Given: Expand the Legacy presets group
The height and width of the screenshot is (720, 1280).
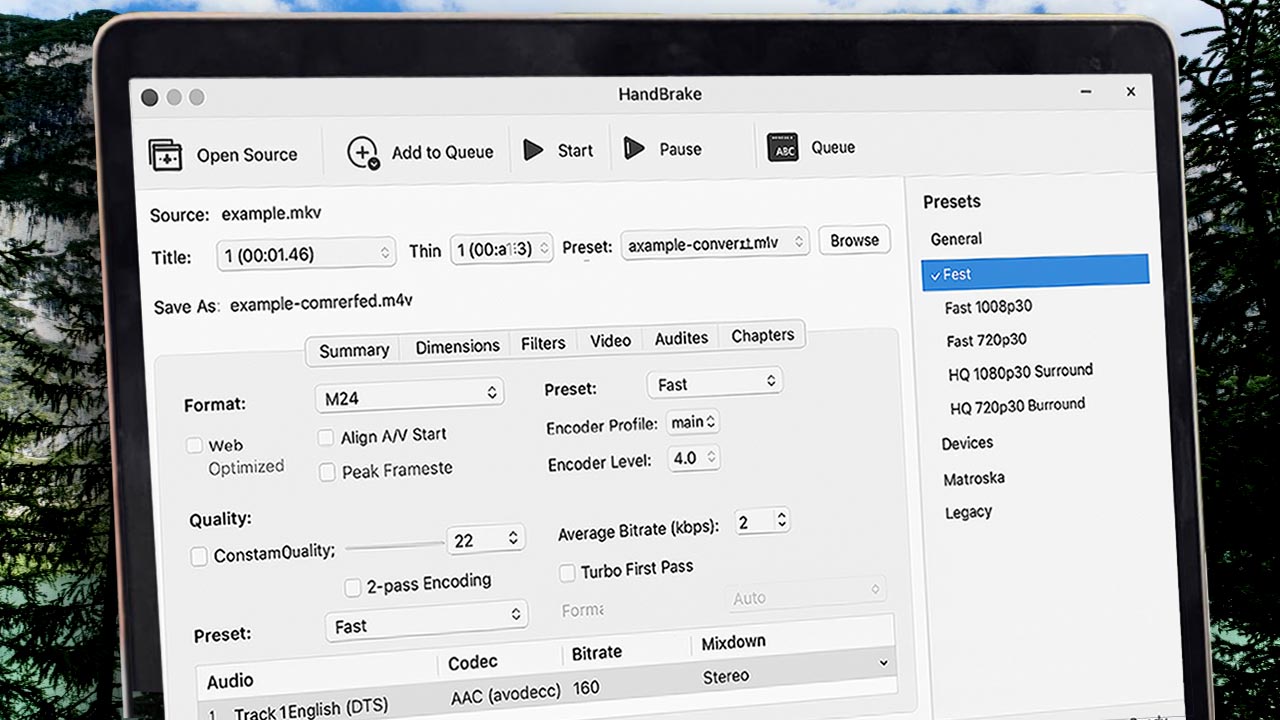Looking at the screenshot, I should click(x=968, y=512).
